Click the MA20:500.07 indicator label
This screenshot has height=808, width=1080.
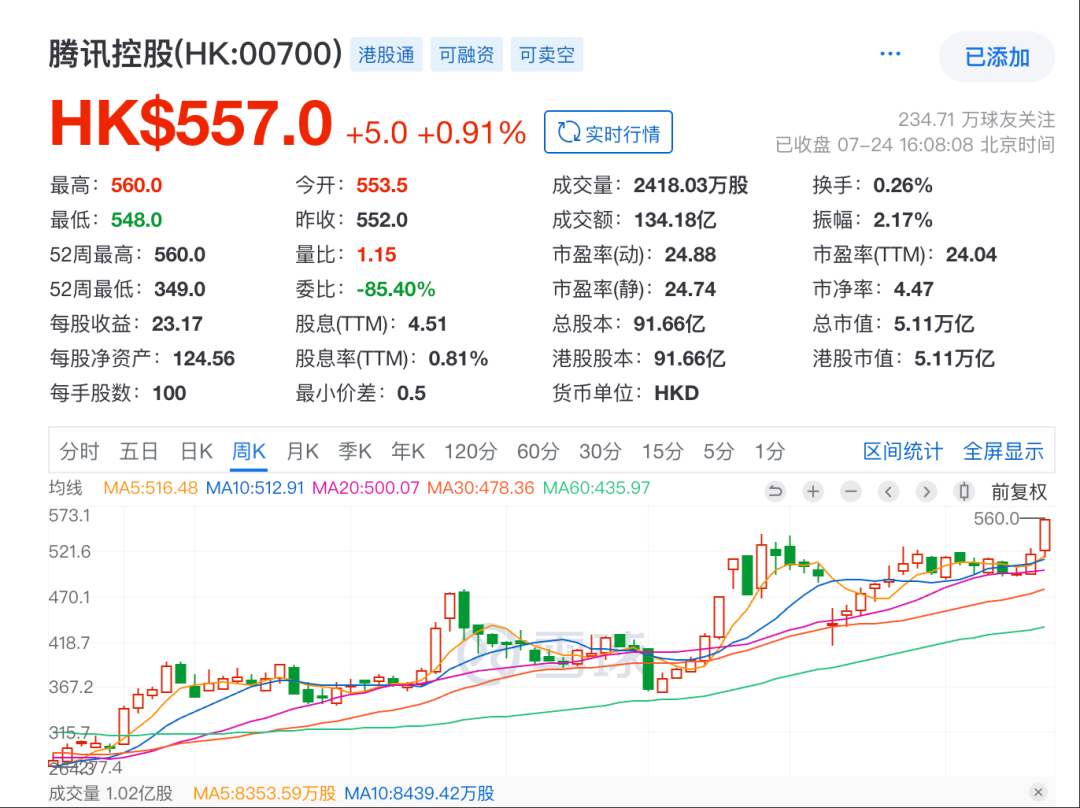[366, 488]
